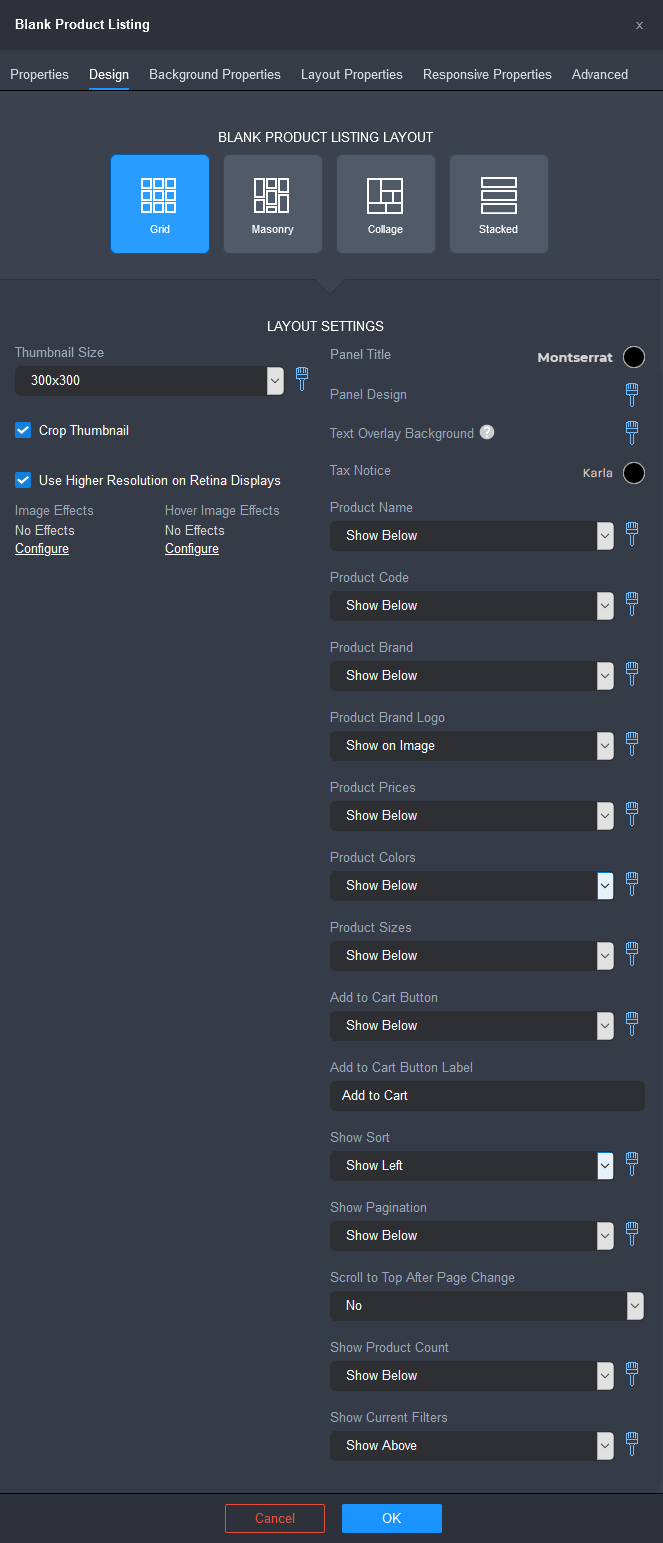Open the Add to Cart Button dropdown
This screenshot has height=1543, width=663.
(472, 1026)
